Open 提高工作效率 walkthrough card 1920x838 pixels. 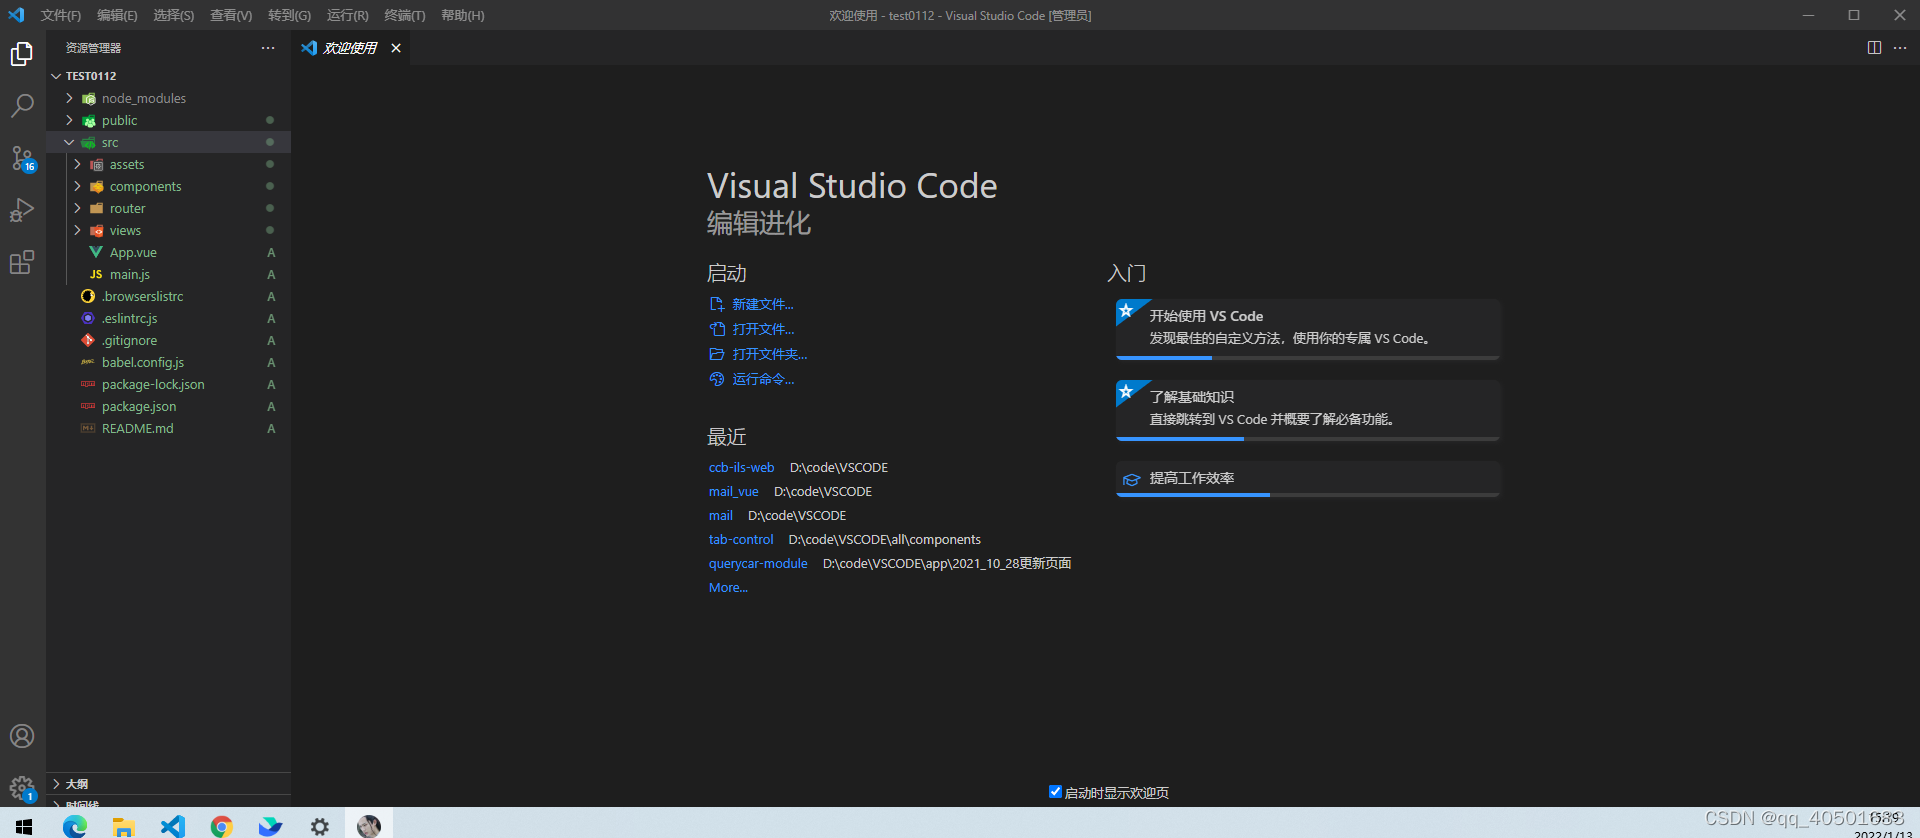tap(1308, 478)
